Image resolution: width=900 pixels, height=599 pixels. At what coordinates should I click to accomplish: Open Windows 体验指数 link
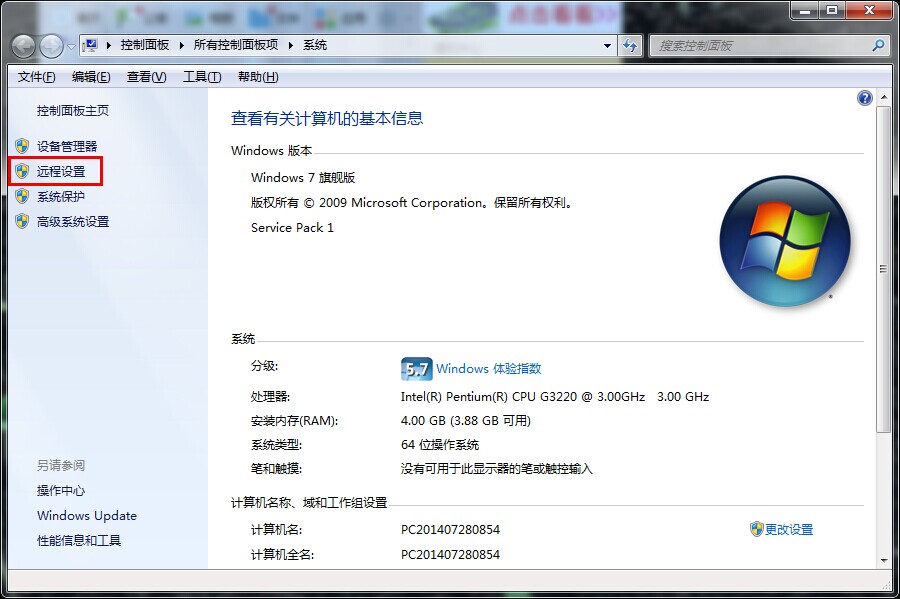(x=488, y=369)
